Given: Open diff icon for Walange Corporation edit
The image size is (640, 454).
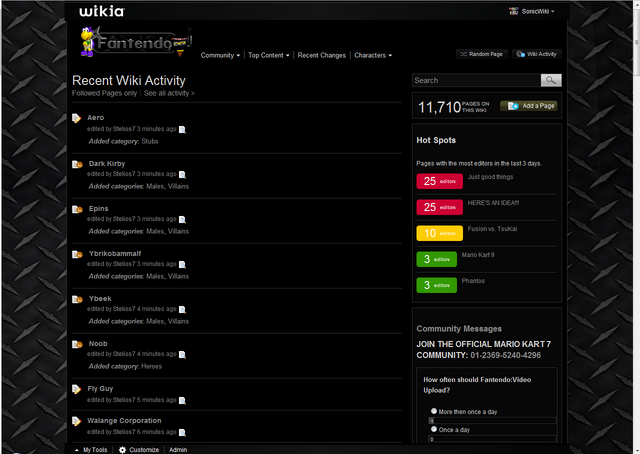Looking at the screenshot, I should tap(182, 432).
